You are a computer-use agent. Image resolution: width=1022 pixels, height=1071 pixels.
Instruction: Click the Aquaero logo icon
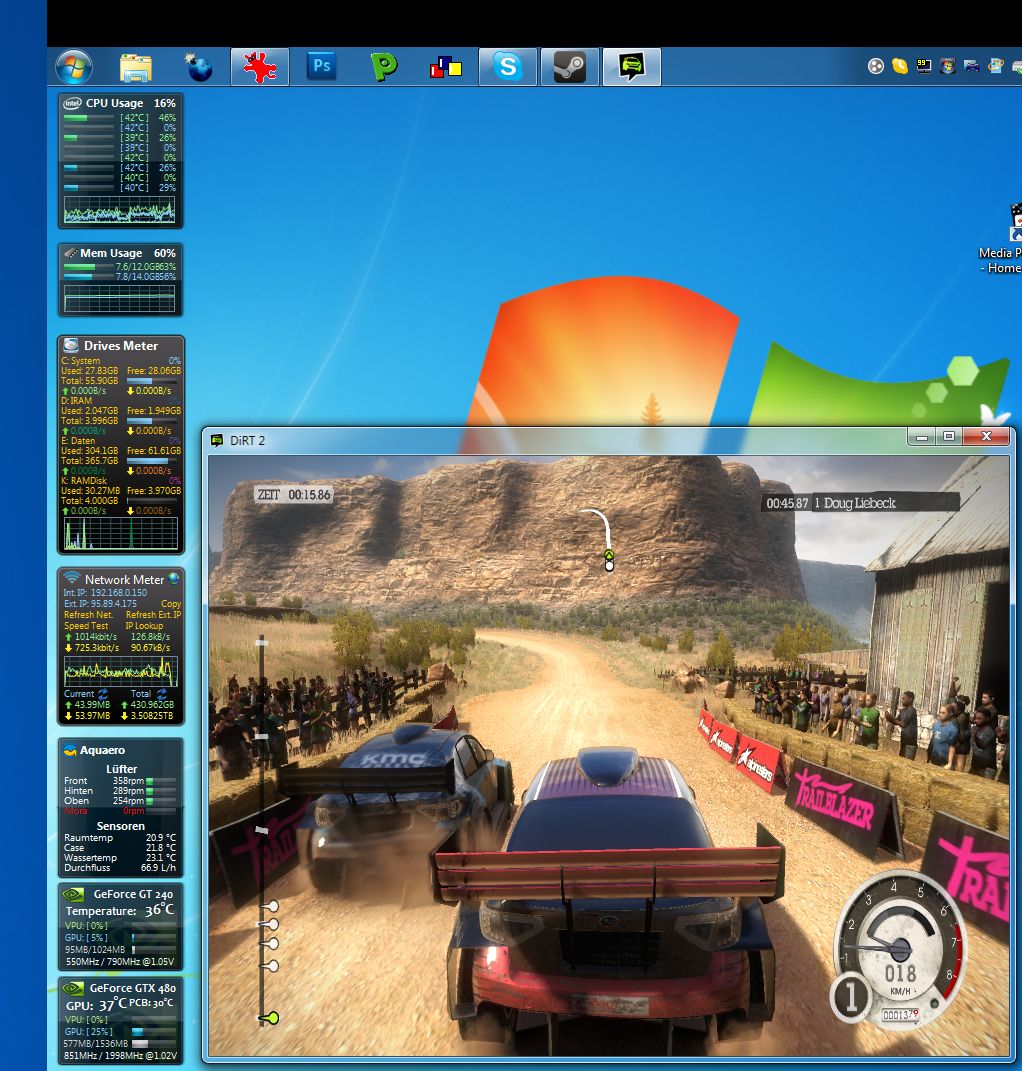click(70, 750)
